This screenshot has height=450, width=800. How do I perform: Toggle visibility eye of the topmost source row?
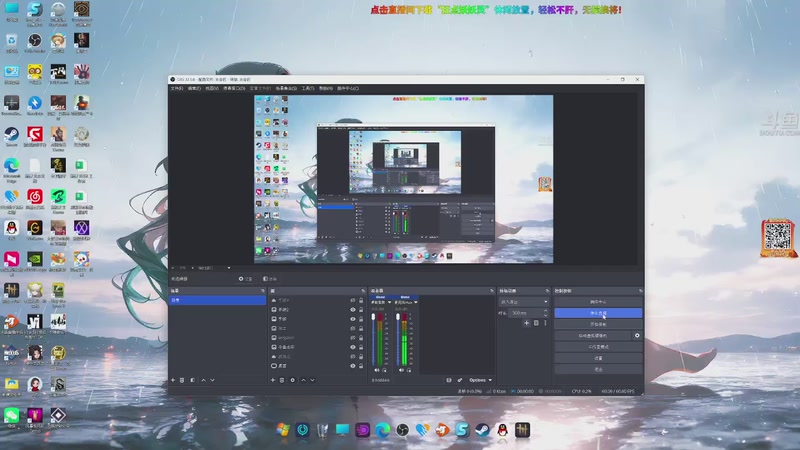(353, 300)
